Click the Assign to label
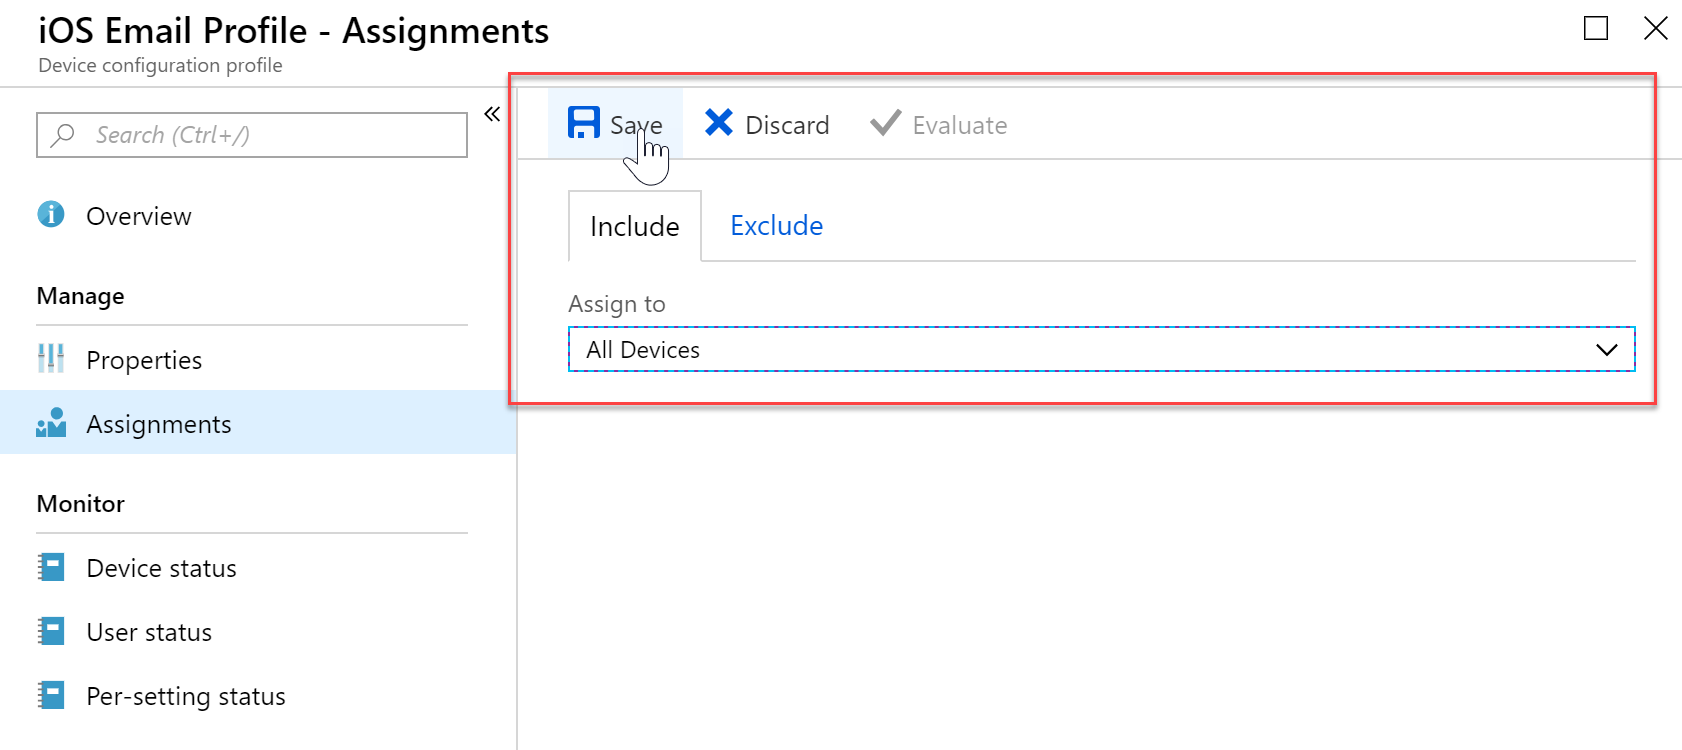The height and width of the screenshot is (750, 1682). click(617, 304)
